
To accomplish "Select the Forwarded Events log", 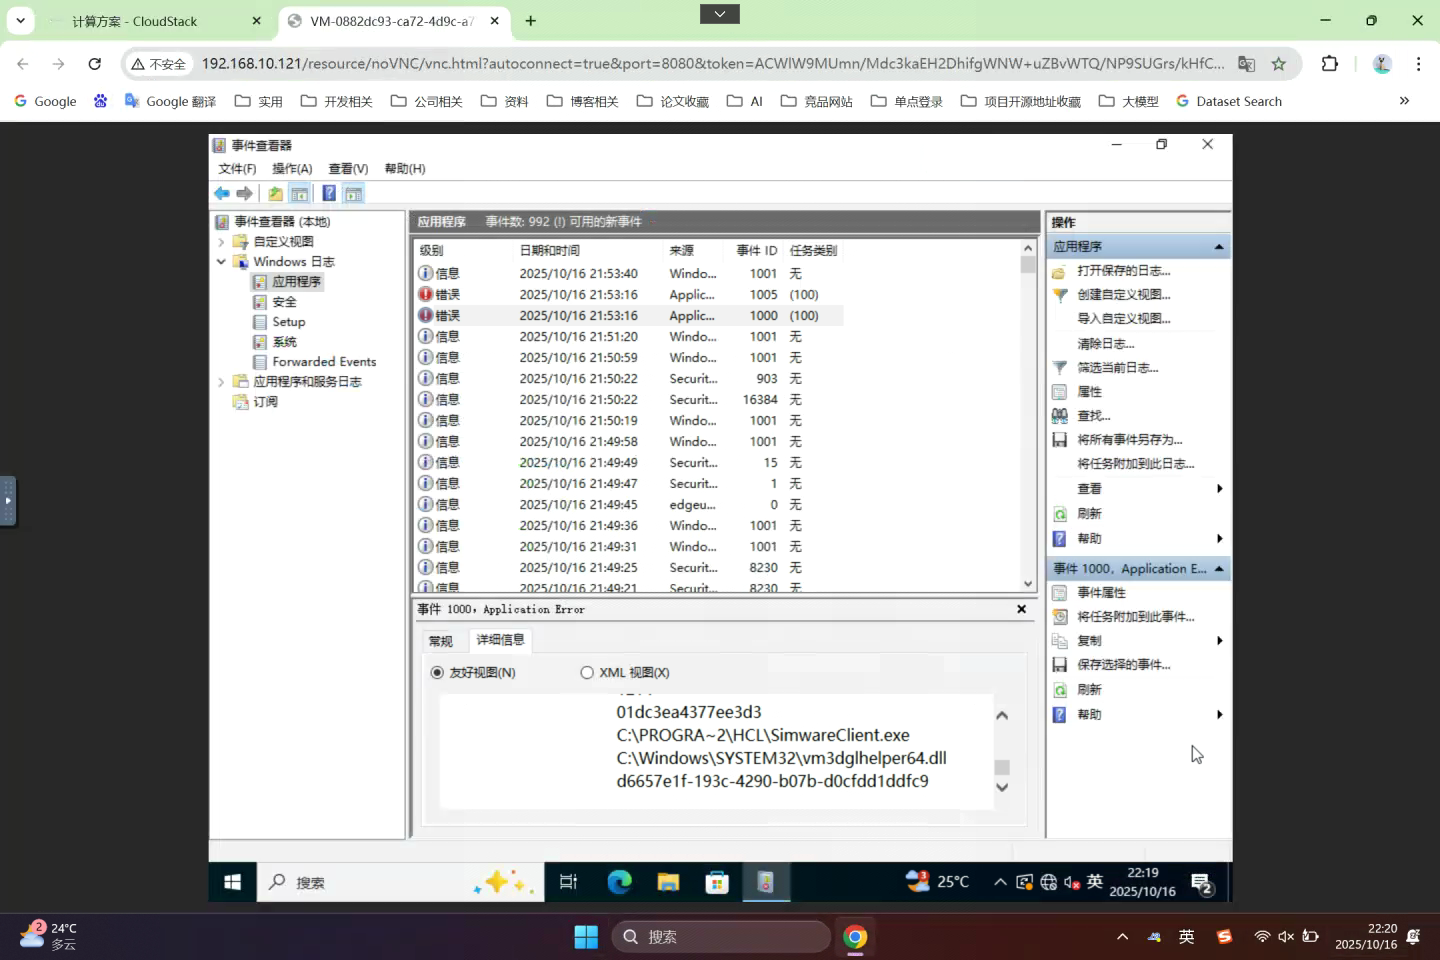I will pyautogui.click(x=324, y=362).
